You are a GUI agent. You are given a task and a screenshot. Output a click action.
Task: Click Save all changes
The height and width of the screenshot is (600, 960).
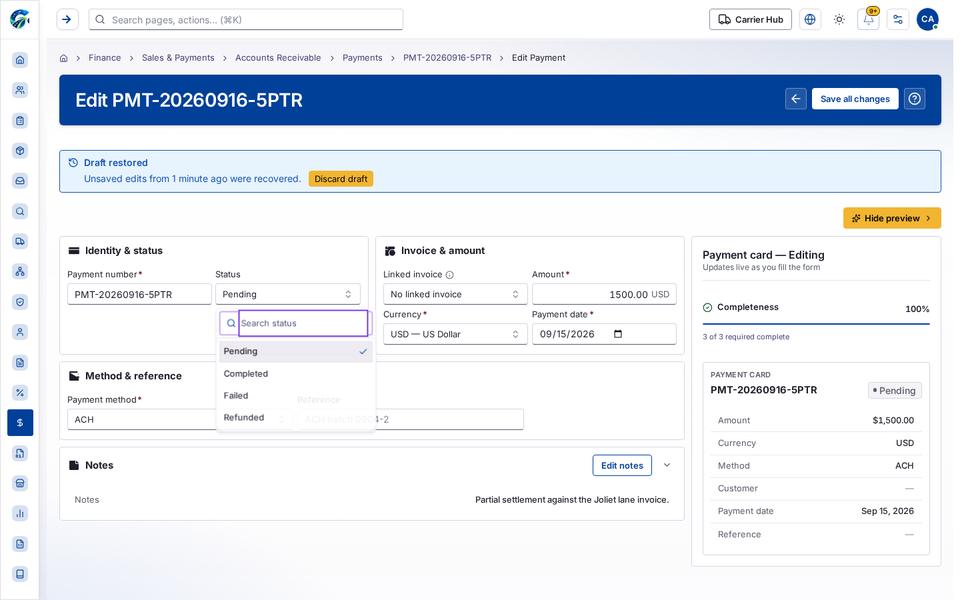(x=855, y=99)
